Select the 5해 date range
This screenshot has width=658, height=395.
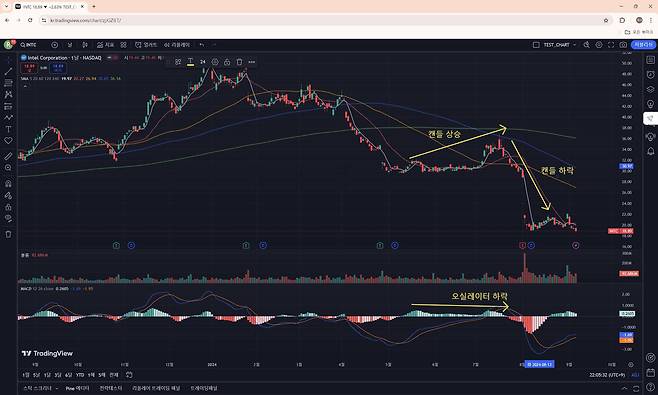[x=102, y=375]
